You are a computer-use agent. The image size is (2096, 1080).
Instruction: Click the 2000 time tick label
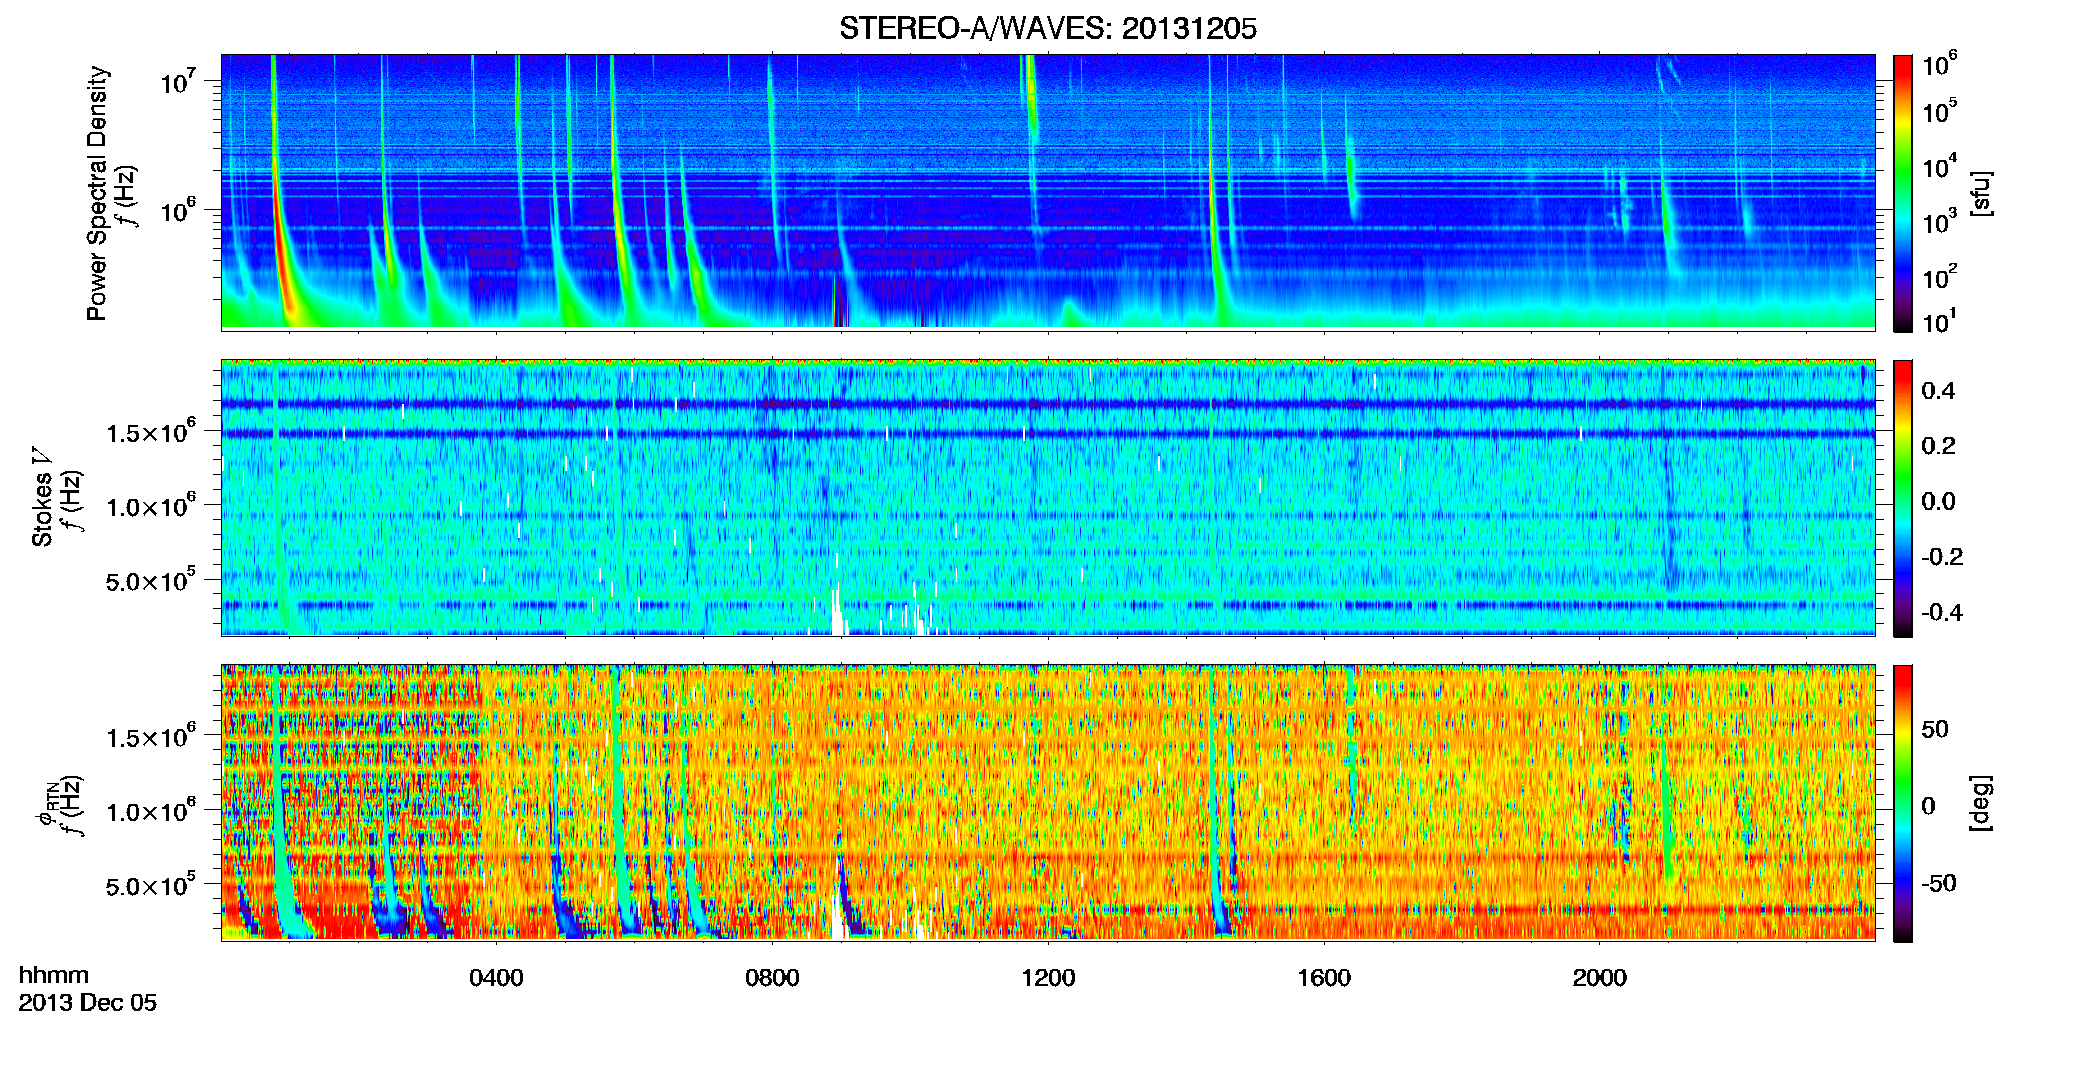1599,978
